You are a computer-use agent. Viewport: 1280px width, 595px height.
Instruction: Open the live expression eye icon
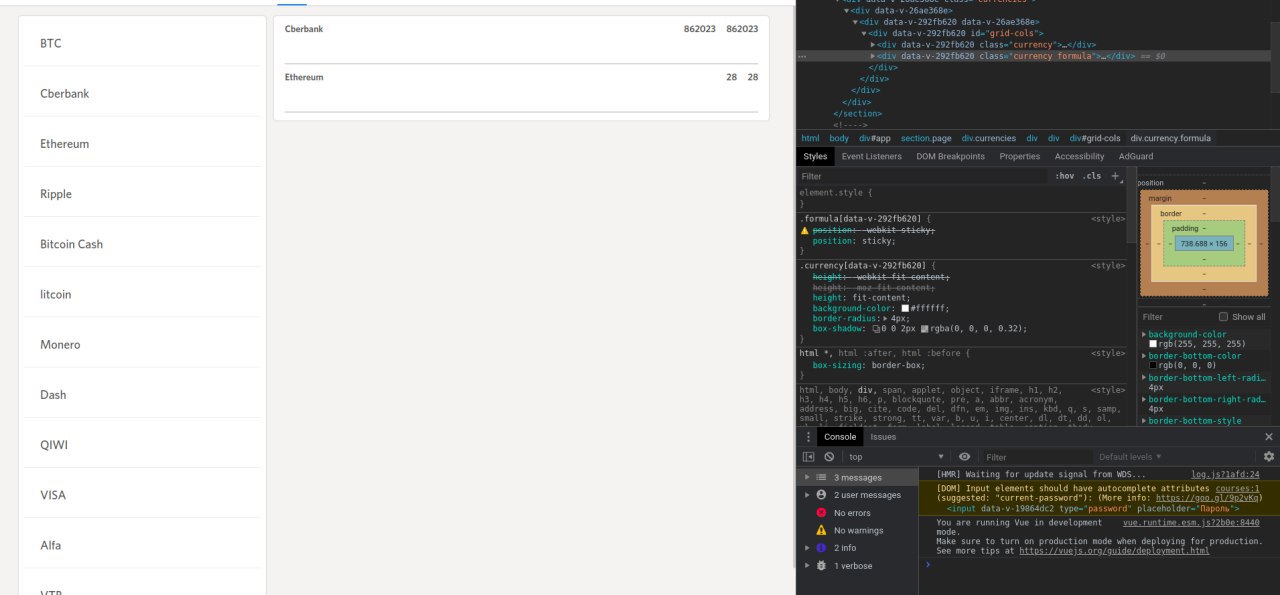coord(964,457)
